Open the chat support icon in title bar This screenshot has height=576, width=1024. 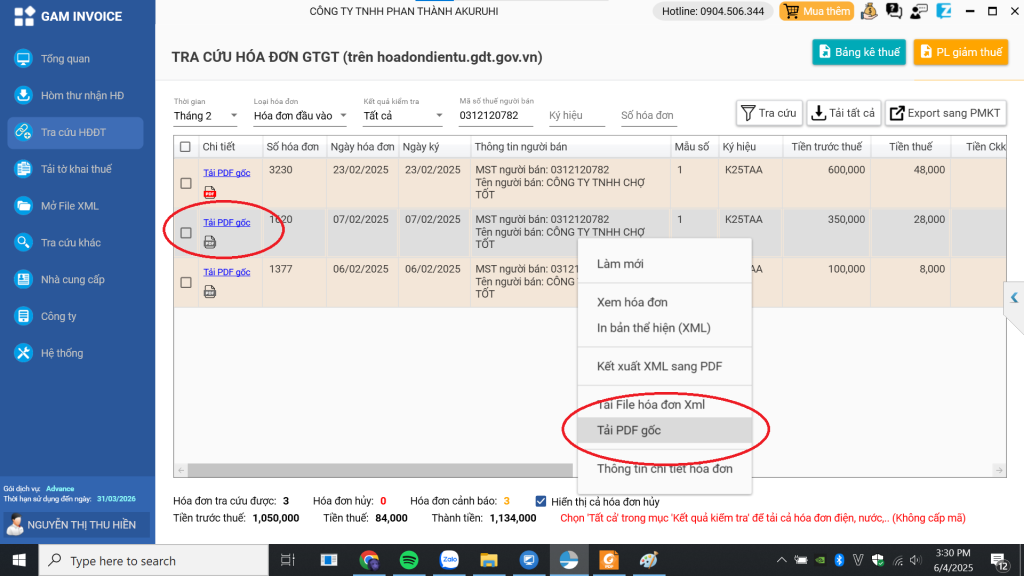click(x=893, y=11)
